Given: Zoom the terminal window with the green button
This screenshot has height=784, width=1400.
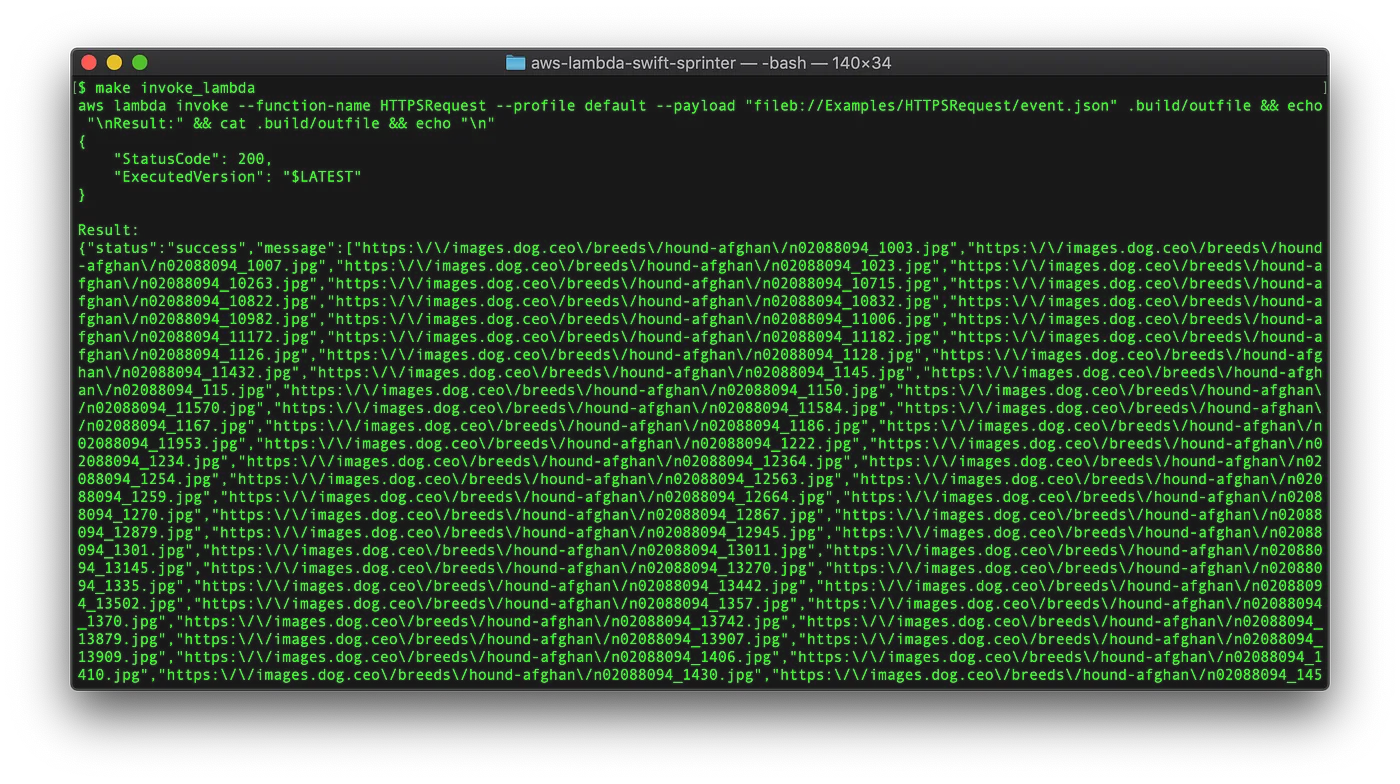Looking at the screenshot, I should (139, 62).
